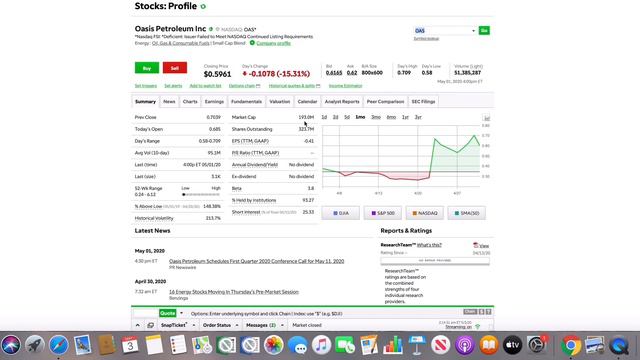Open the Quote type dropdown arrow
The height and width of the screenshot is (360, 640).
click(181, 313)
